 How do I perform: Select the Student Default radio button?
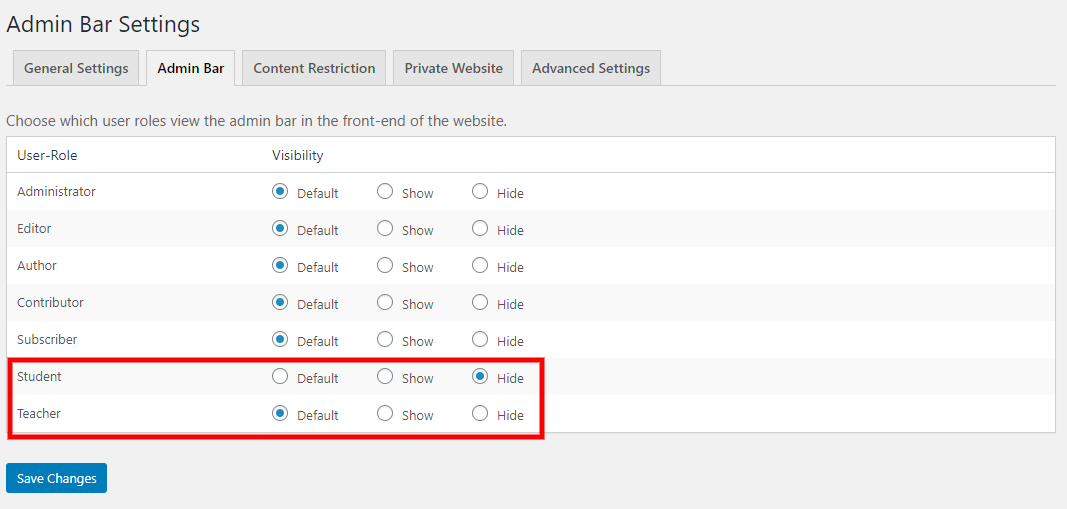tap(279, 376)
